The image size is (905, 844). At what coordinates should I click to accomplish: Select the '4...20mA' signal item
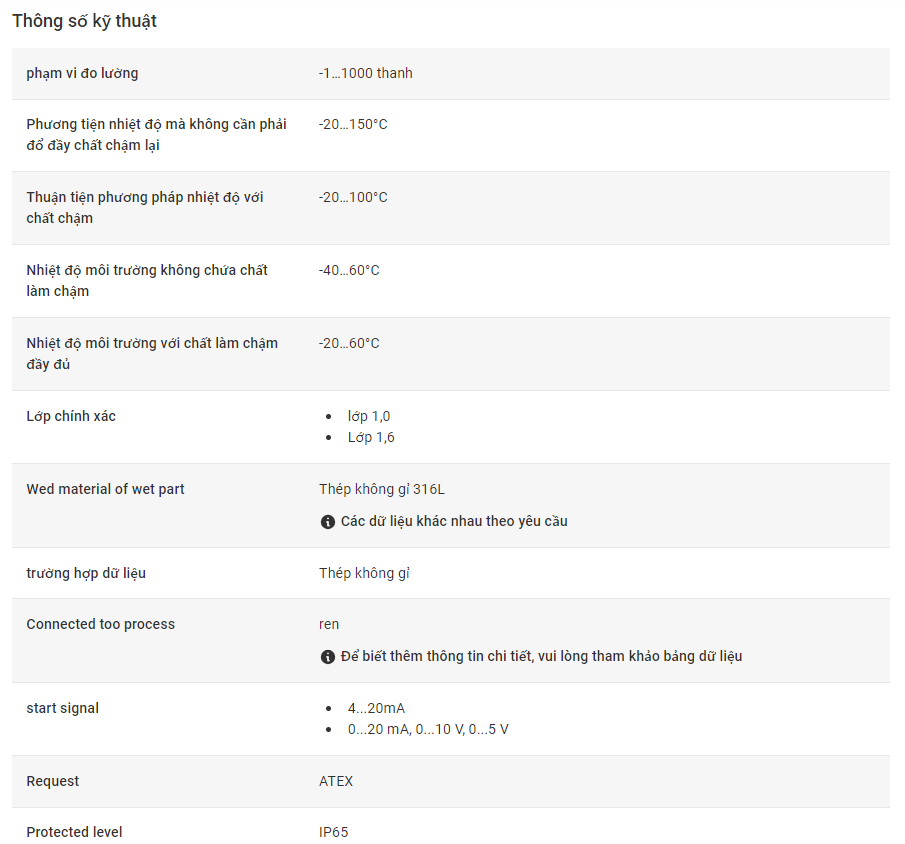pyautogui.click(x=376, y=708)
